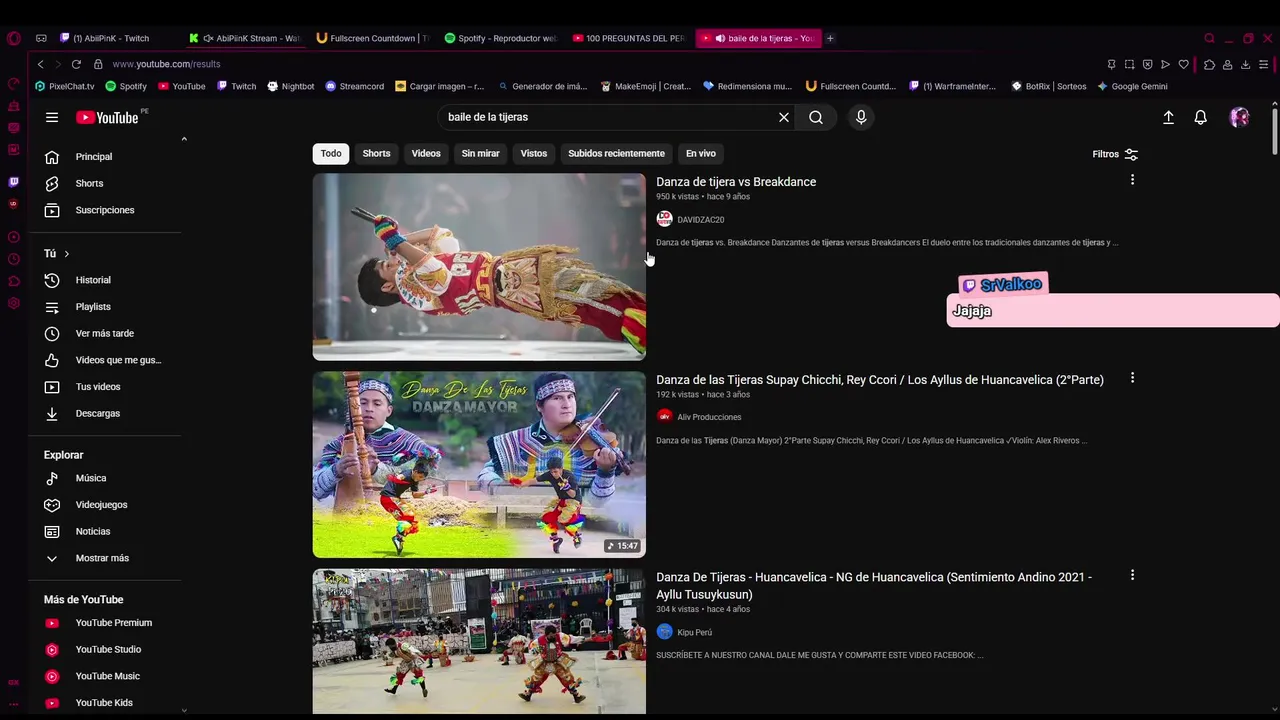Click heart bookmark icon in address bar
This screenshot has width=1280, height=720.
click(x=1184, y=64)
